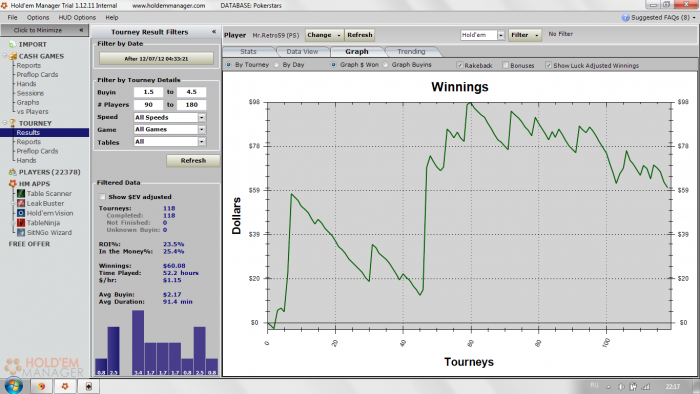Image resolution: width=700 pixels, height=394 pixels.
Task: Open the TableNinja app icon
Action: tap(21, 223)
